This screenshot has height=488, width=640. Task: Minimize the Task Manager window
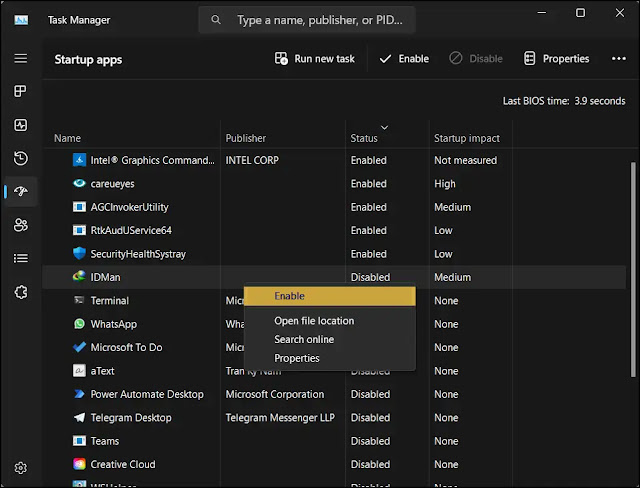point(541,13)
